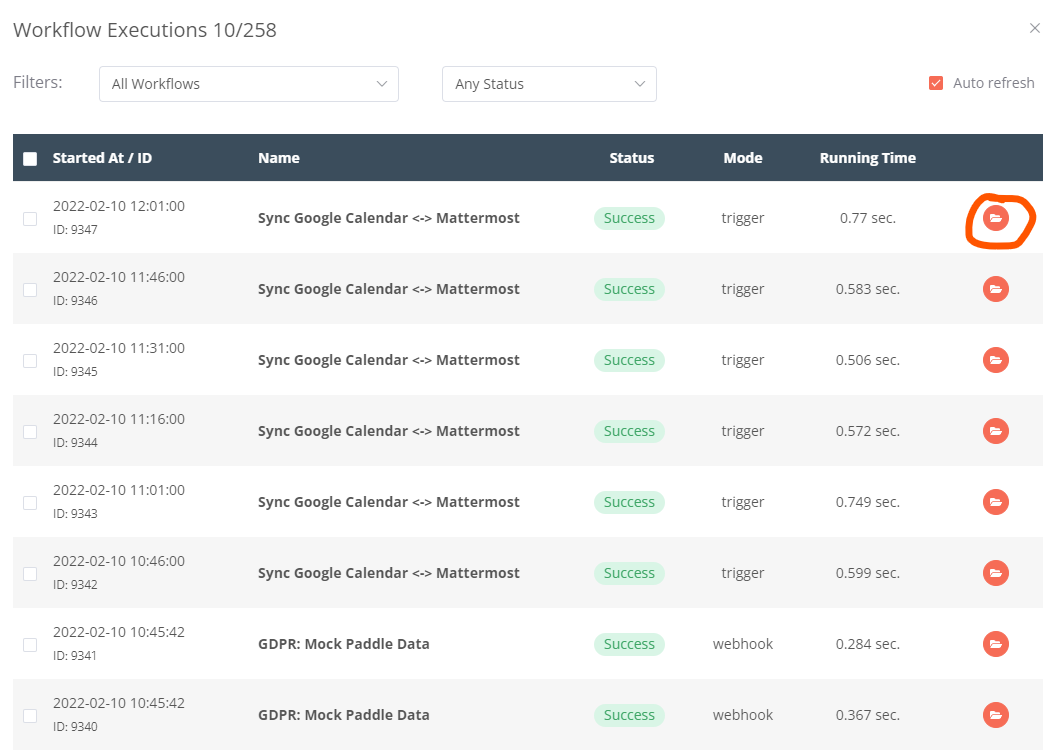This screenshot has height=751, width=1058.
Task: Check the row for execution ID 9341
Action: coord(30,645)
